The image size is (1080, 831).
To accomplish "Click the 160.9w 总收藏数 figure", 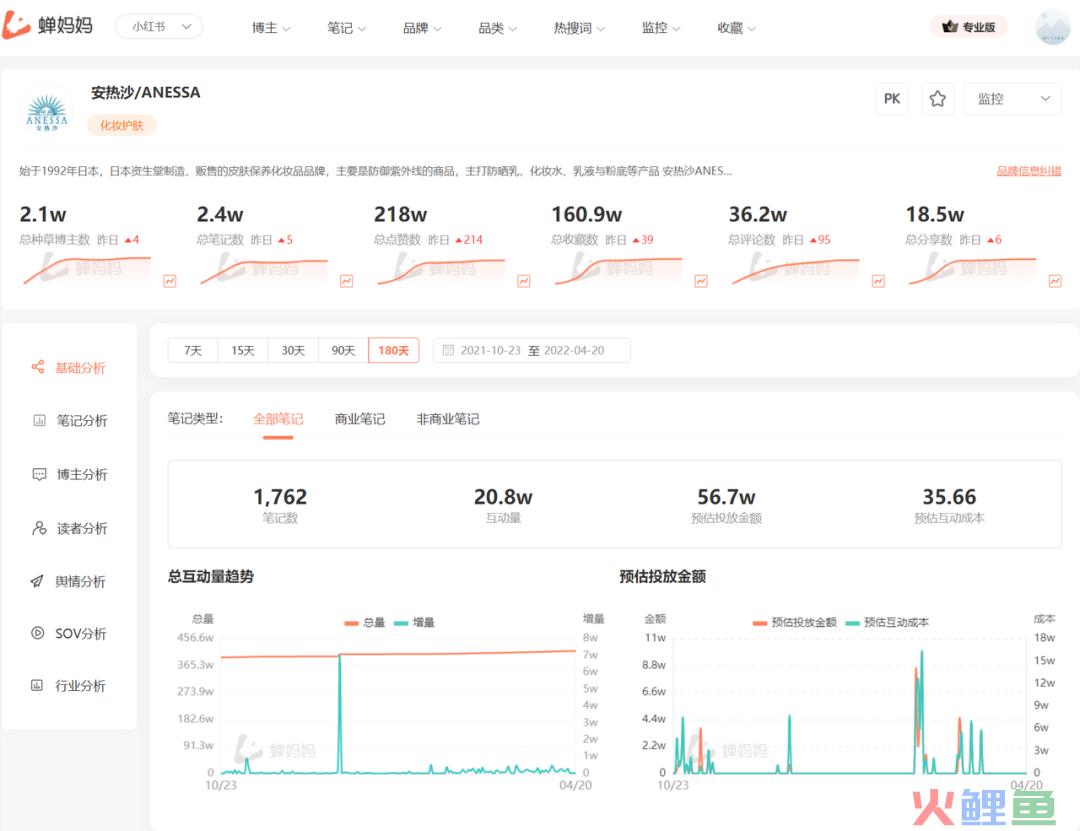I will tap(587, 214).
